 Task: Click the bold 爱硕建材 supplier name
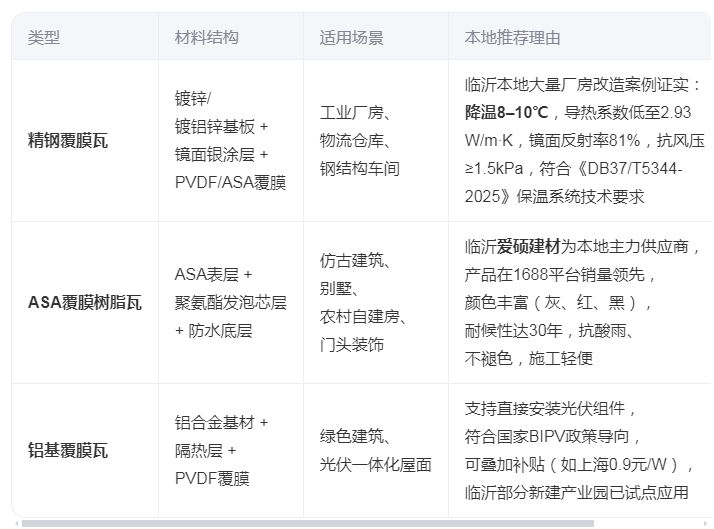click(528, 247)
